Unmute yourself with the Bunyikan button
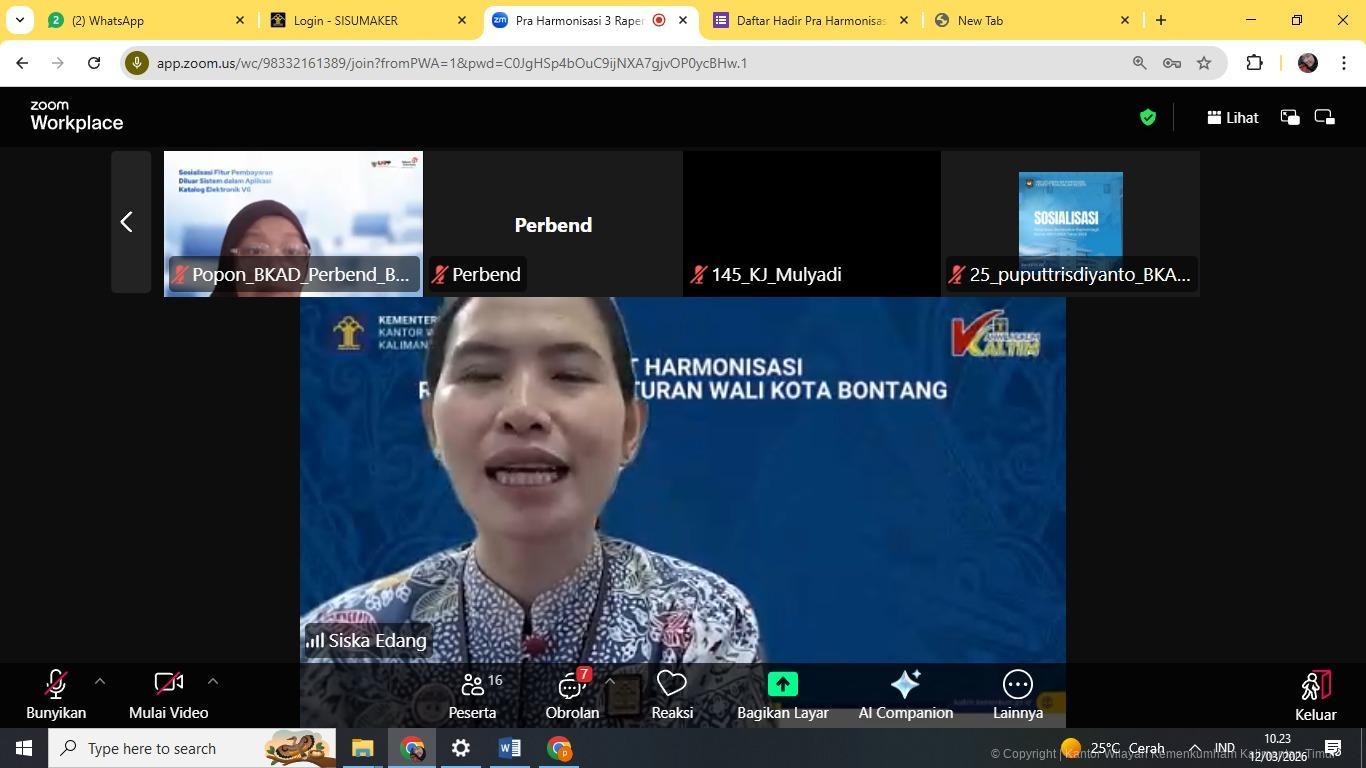Screen dimensions: 1366x768 pyautogui.click(x=55, y=693)
